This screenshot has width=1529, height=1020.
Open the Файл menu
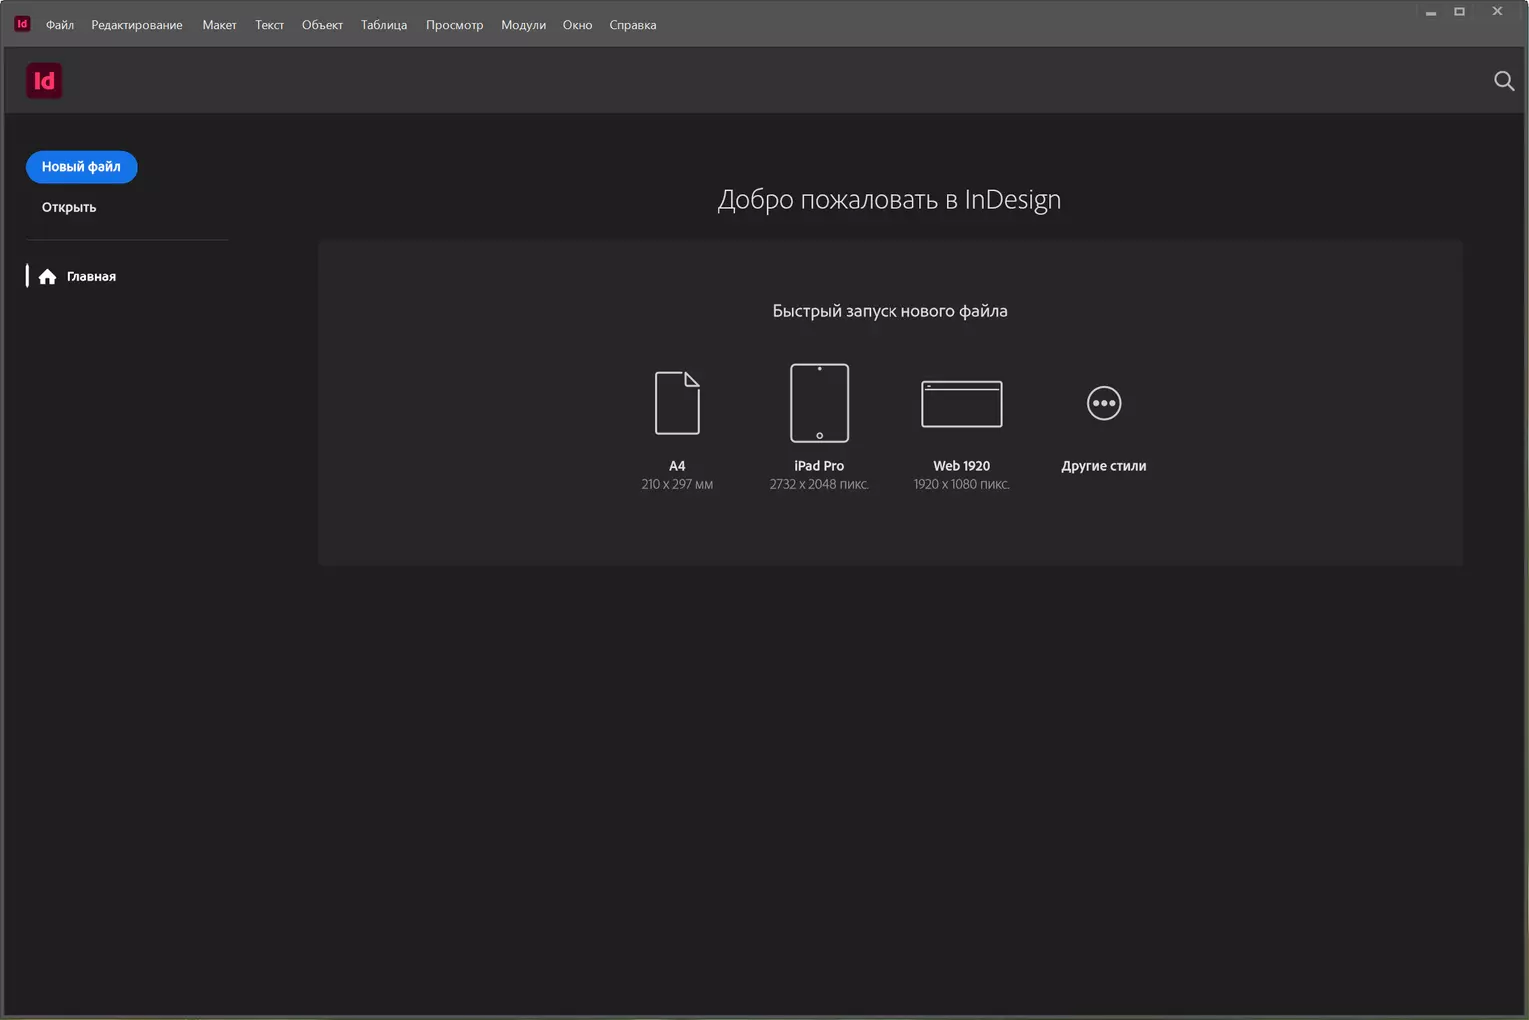(60, 25)
